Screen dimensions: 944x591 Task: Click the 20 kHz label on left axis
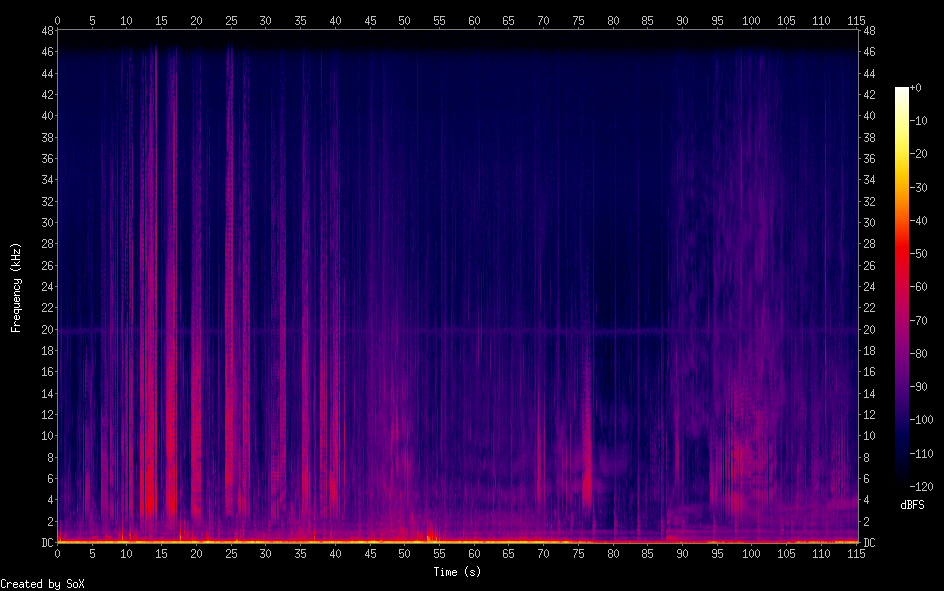pos(44,329)
